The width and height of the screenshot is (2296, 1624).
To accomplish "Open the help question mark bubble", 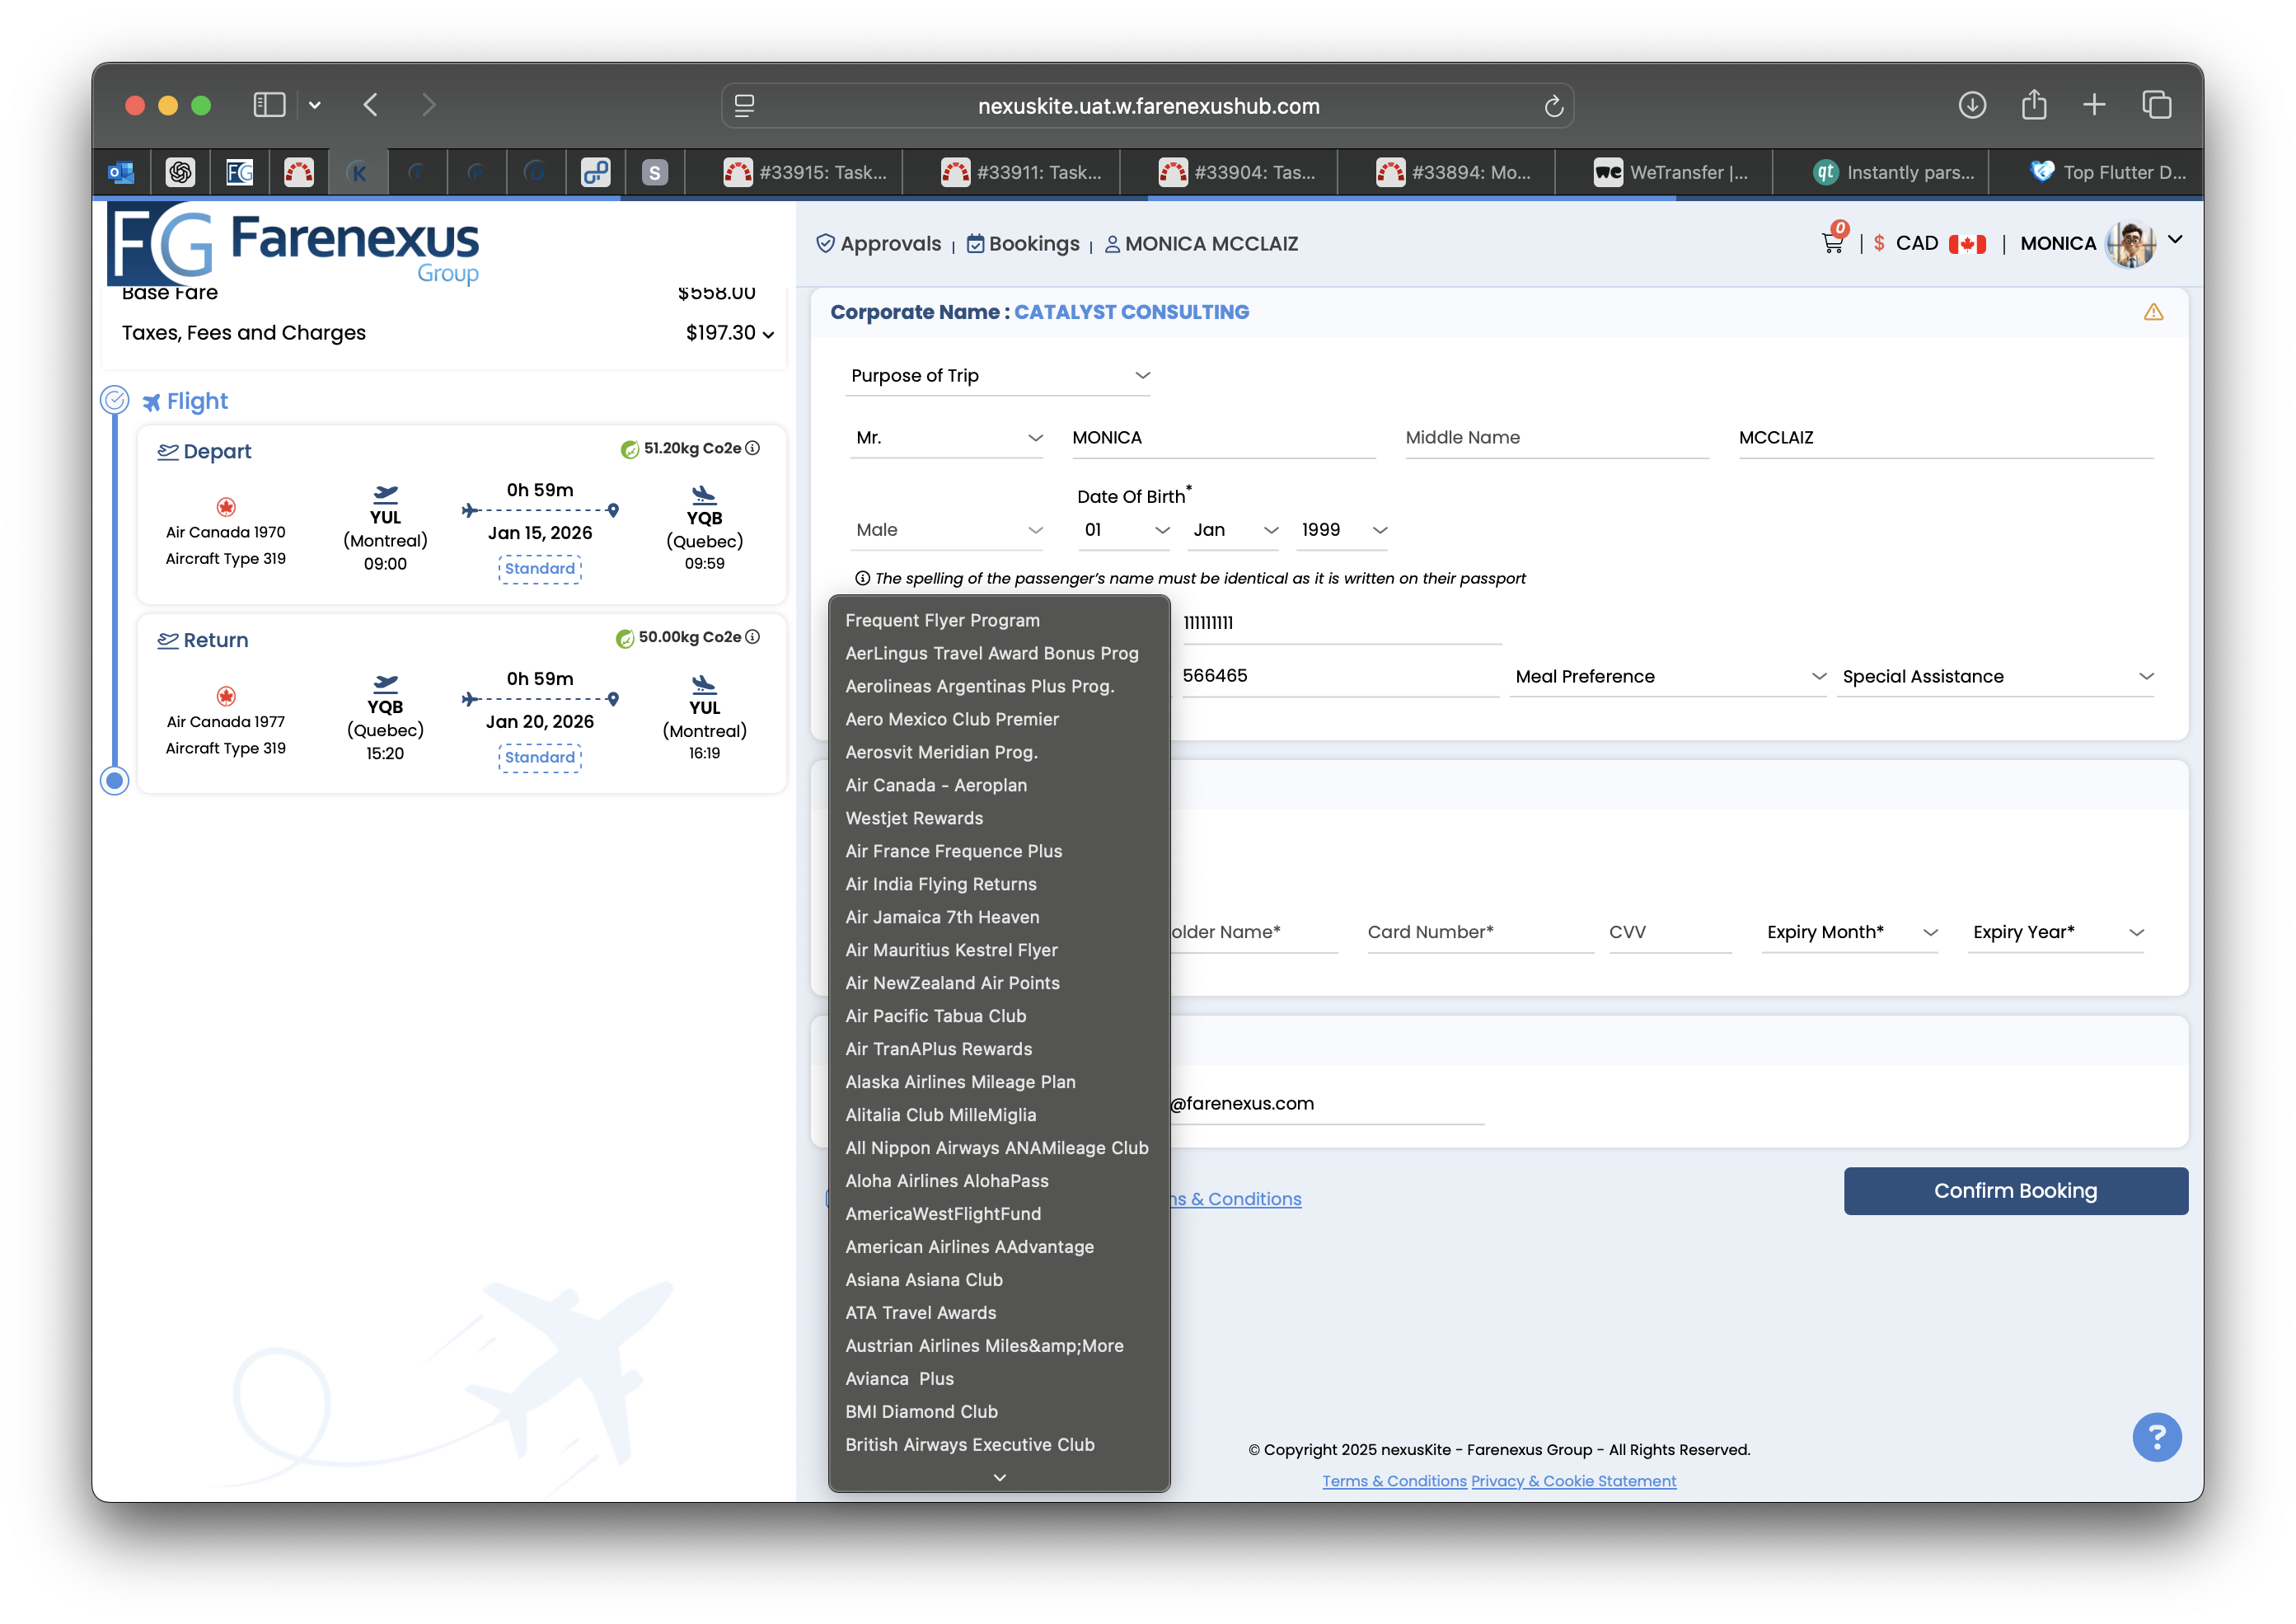I will pyautogui.click(x=2156, y=1437).
